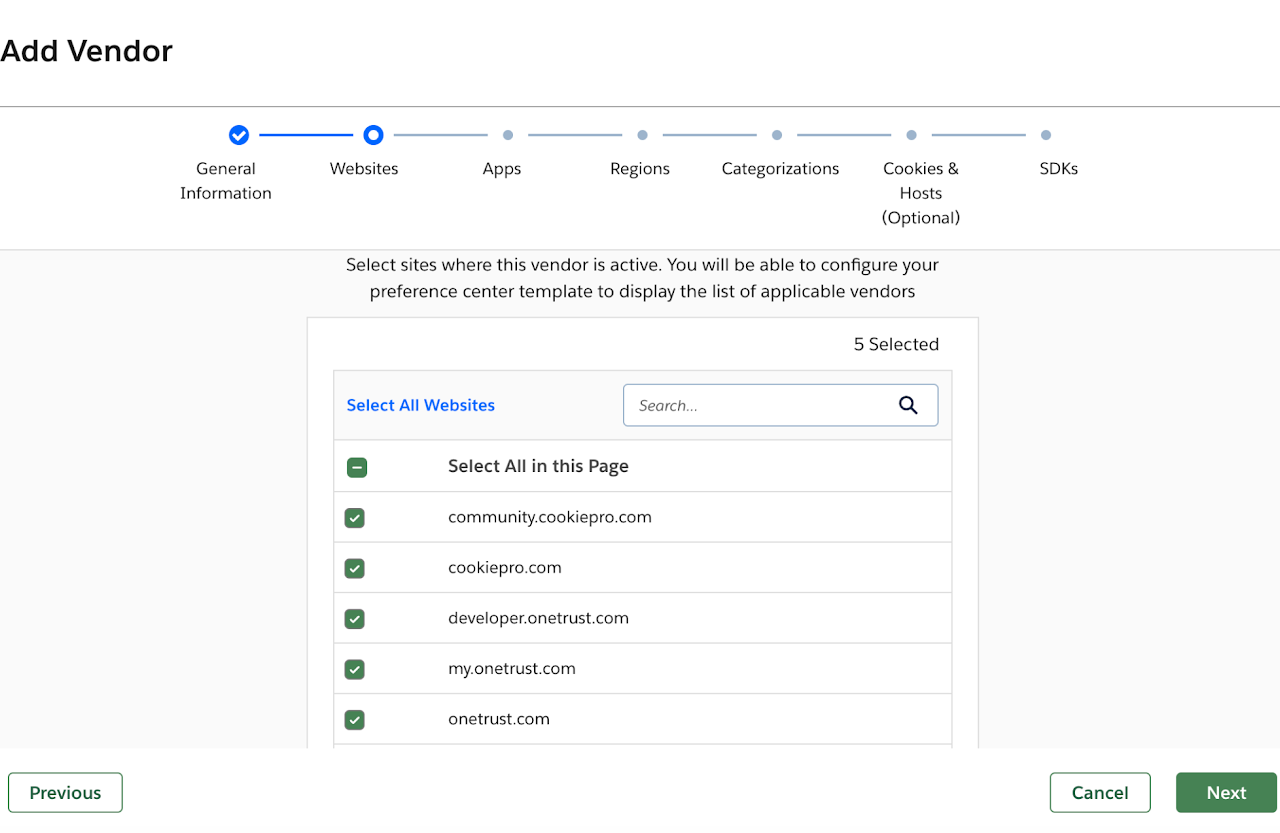1280x833 pixels.
Task: Click the Cookies & Hosts step dot
Action: click(911, 135)
